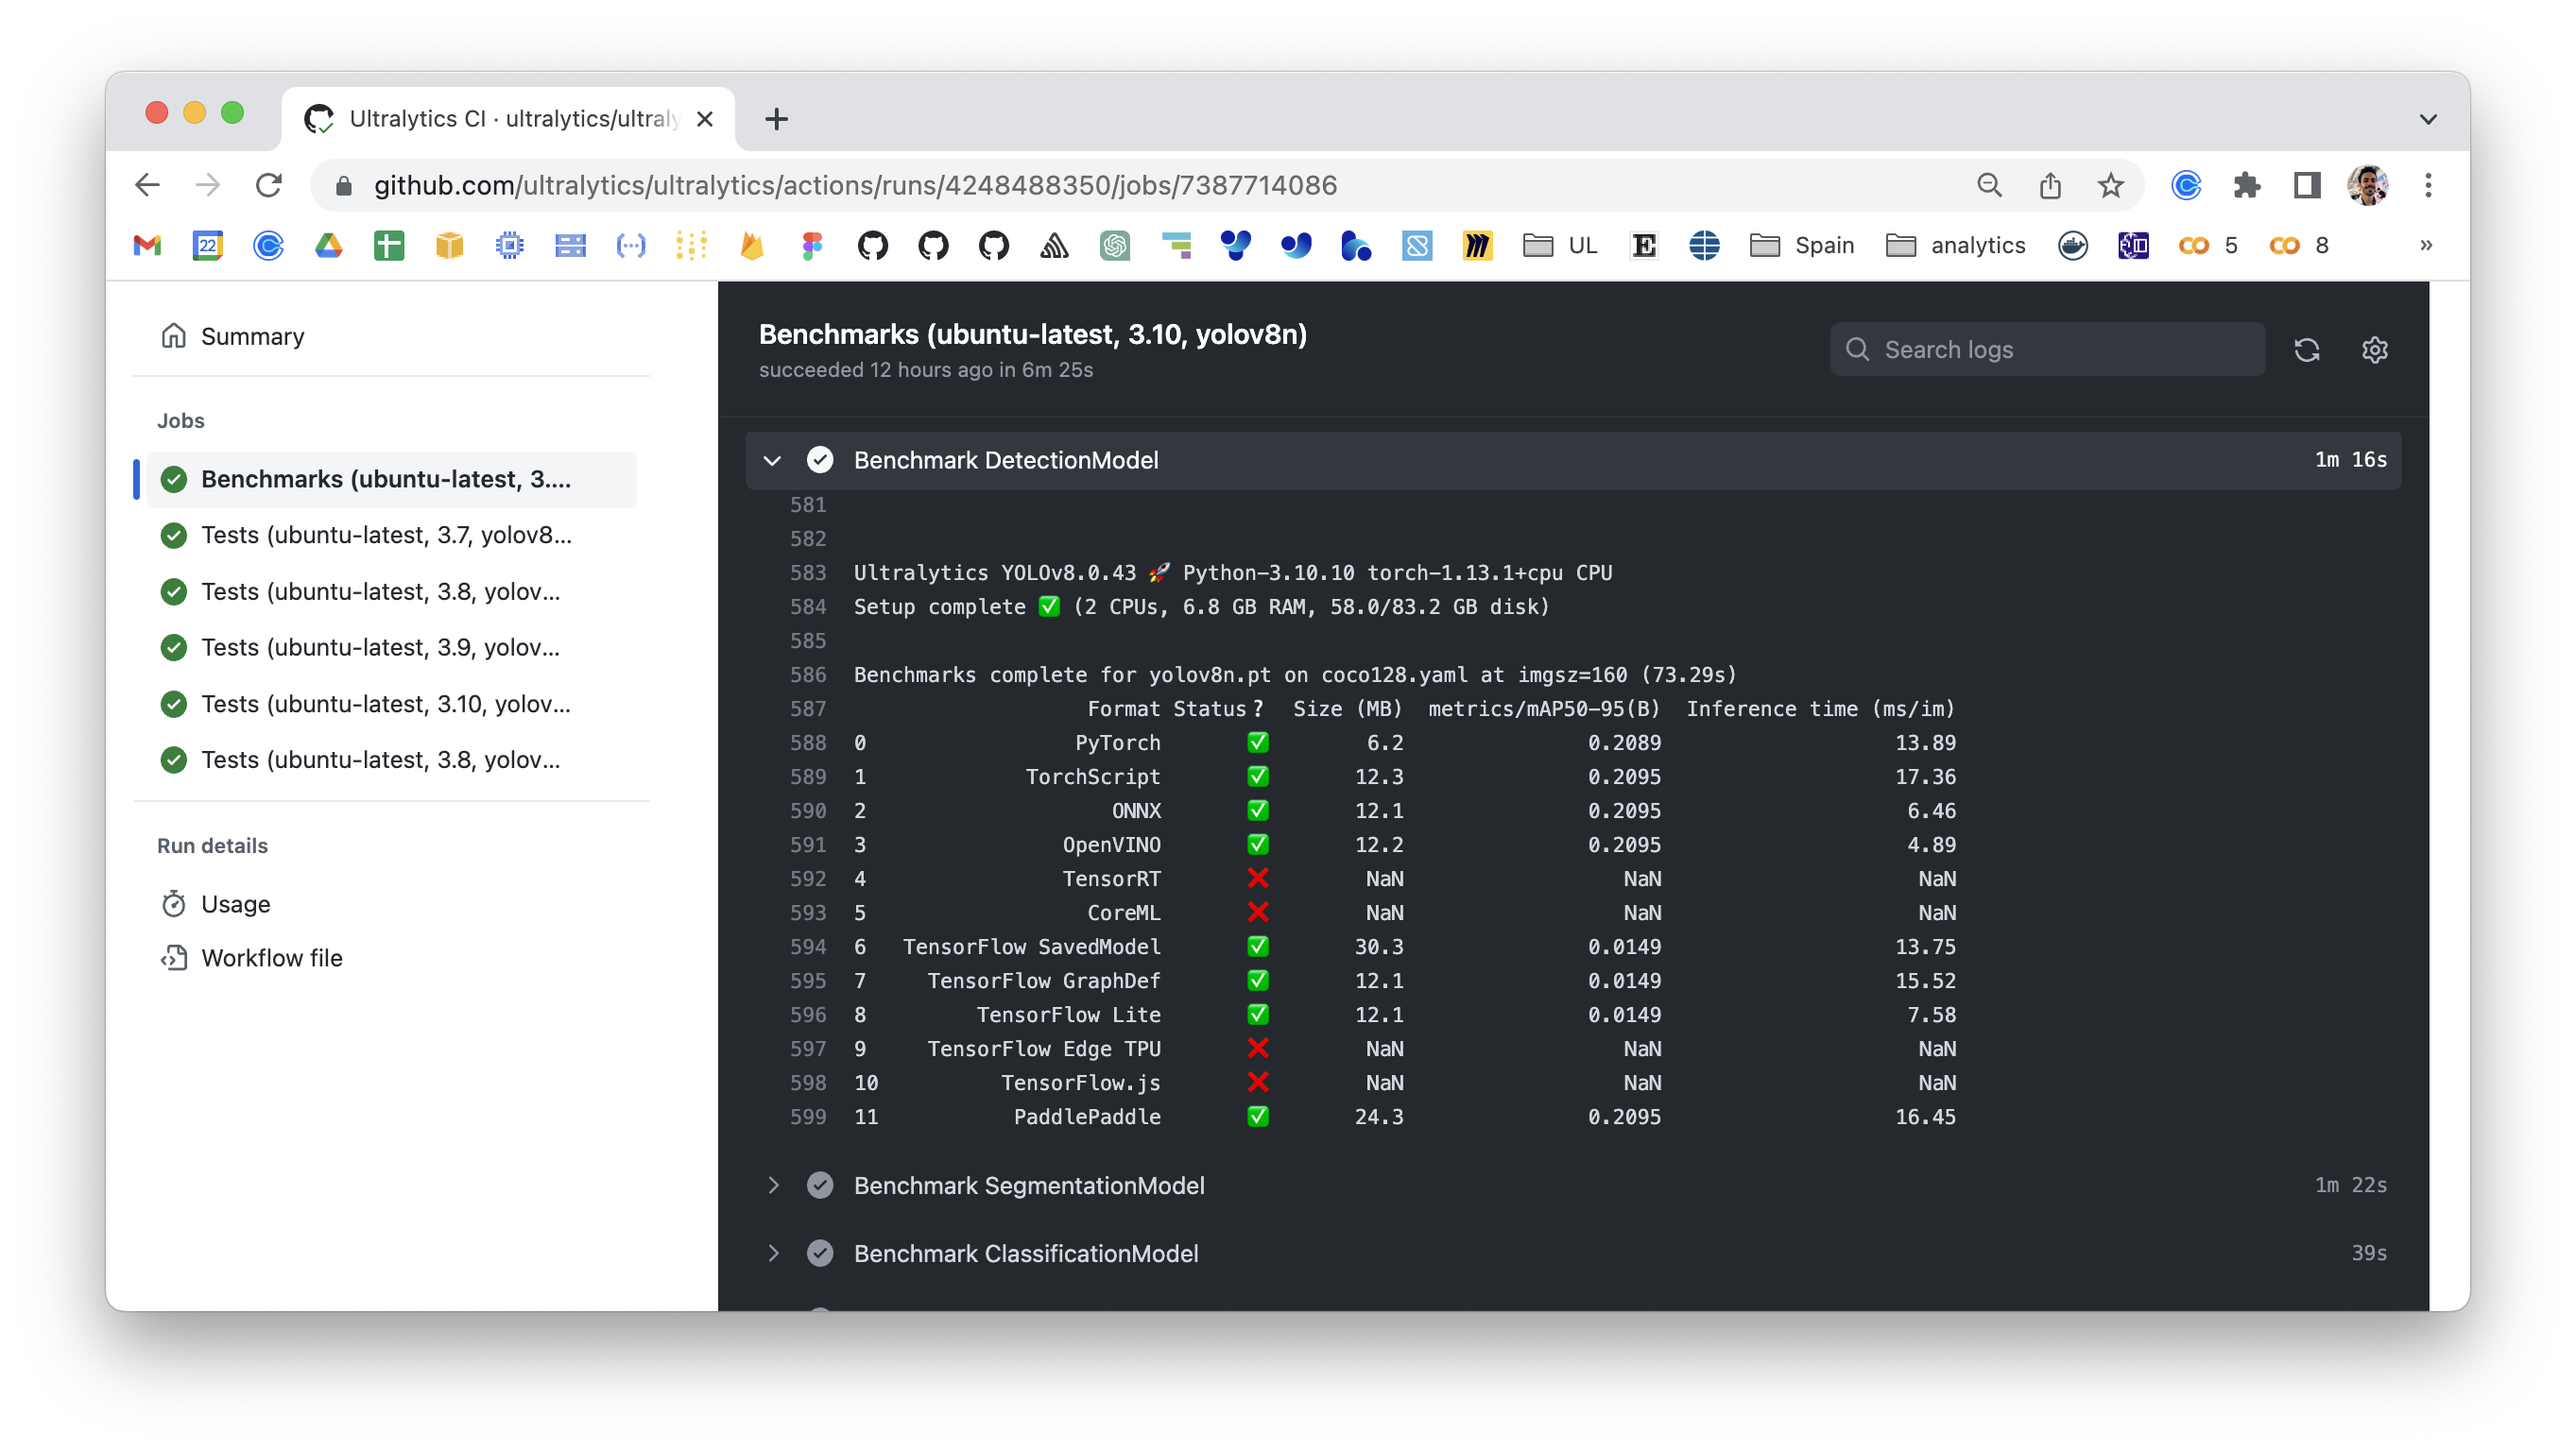Open the Workflow file link
The image size is (2576, 1451).
point(271,957)
